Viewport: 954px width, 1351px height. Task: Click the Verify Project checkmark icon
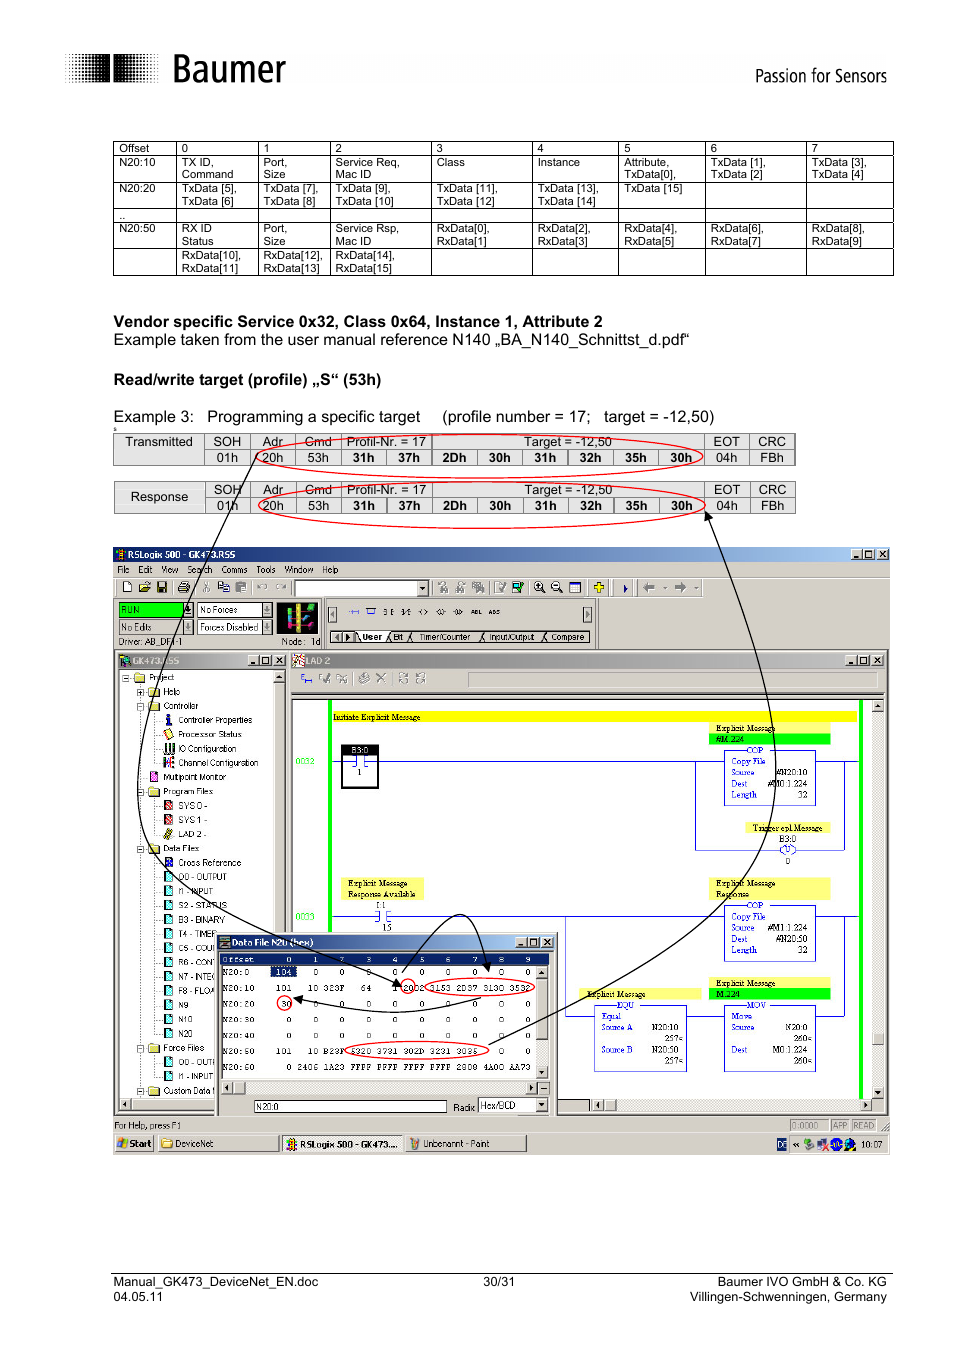500,588
